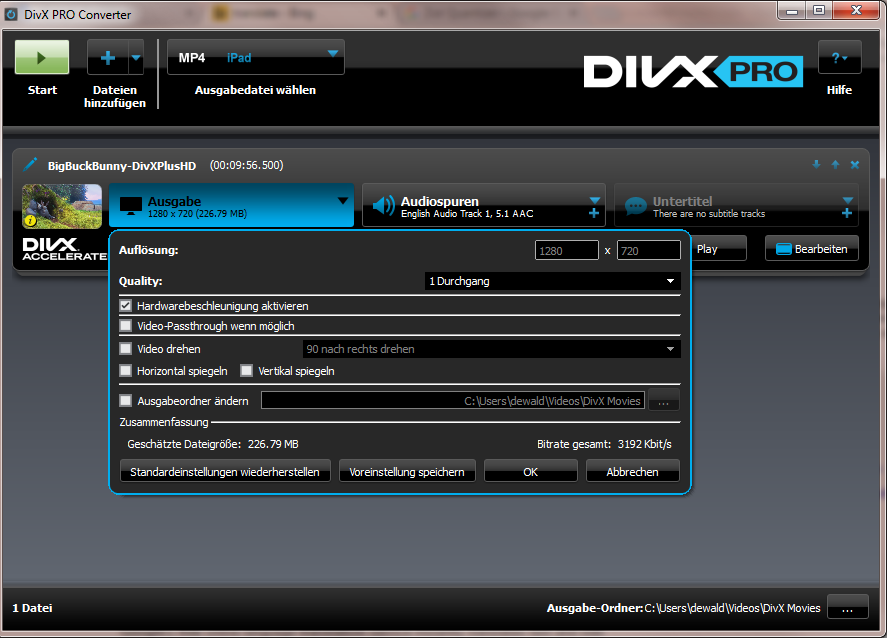This screenshot has width=887, height=638.
Task: Check Ausgabeordner ändern checkbox
Action: [x=126, y=400]
